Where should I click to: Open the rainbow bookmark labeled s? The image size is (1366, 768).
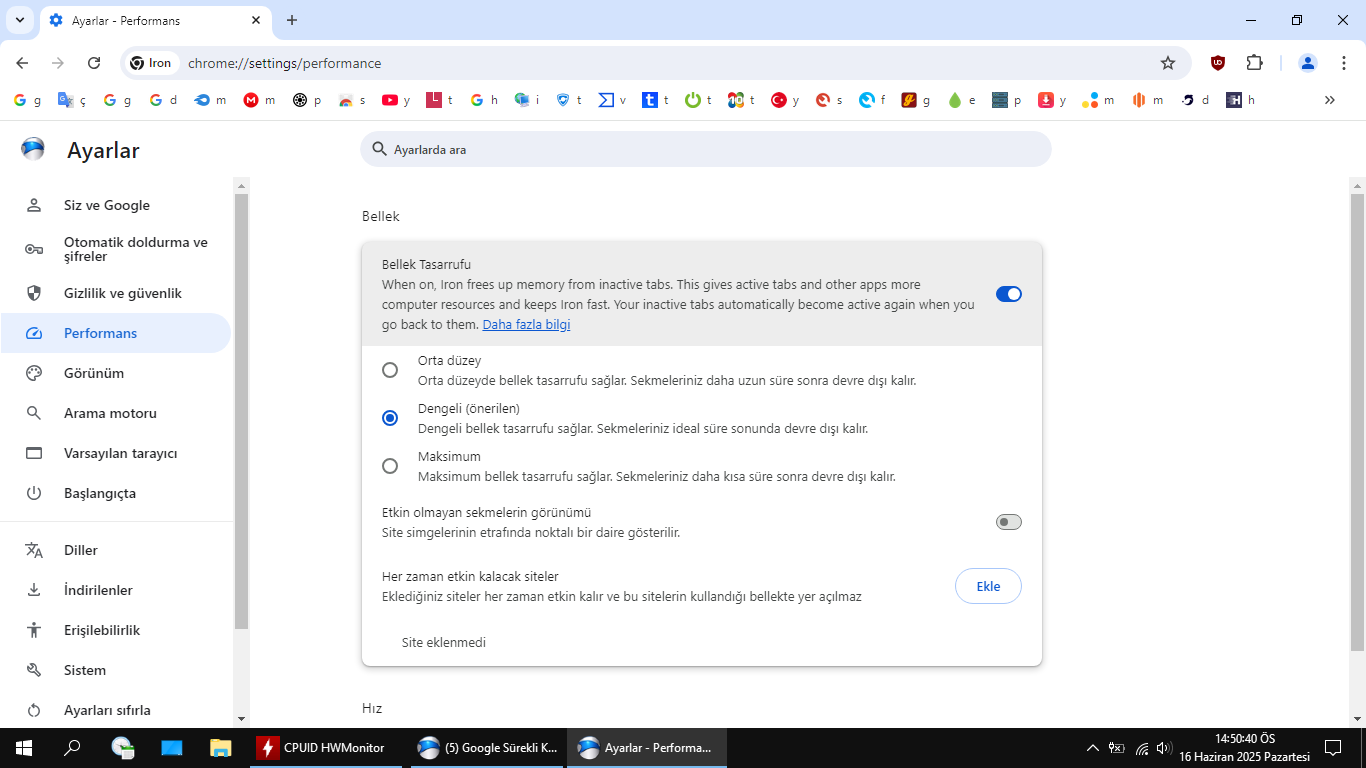pos(352,100)
